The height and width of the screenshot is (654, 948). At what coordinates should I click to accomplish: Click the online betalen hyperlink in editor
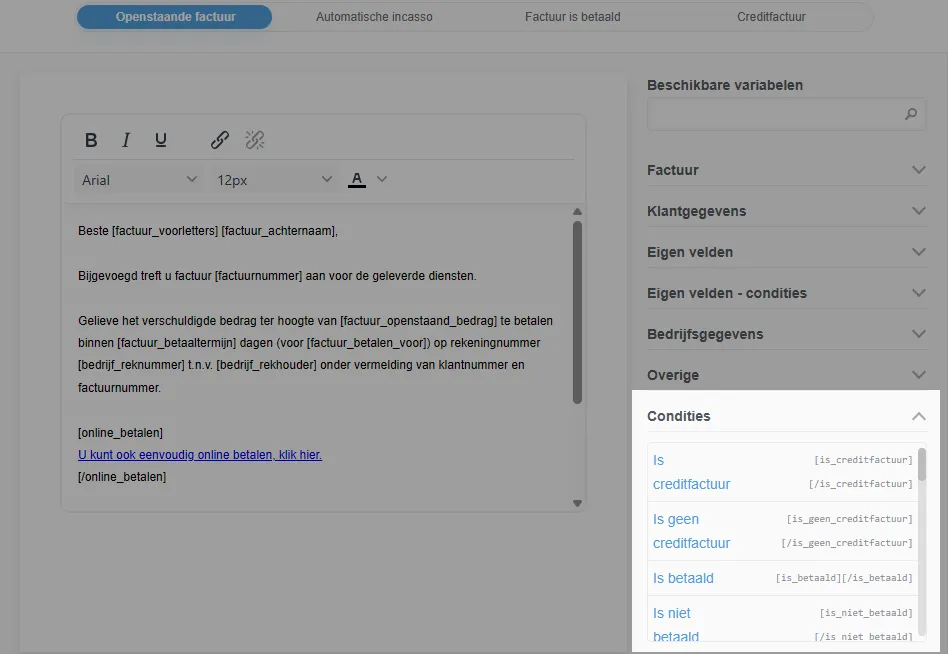(200, 455)
